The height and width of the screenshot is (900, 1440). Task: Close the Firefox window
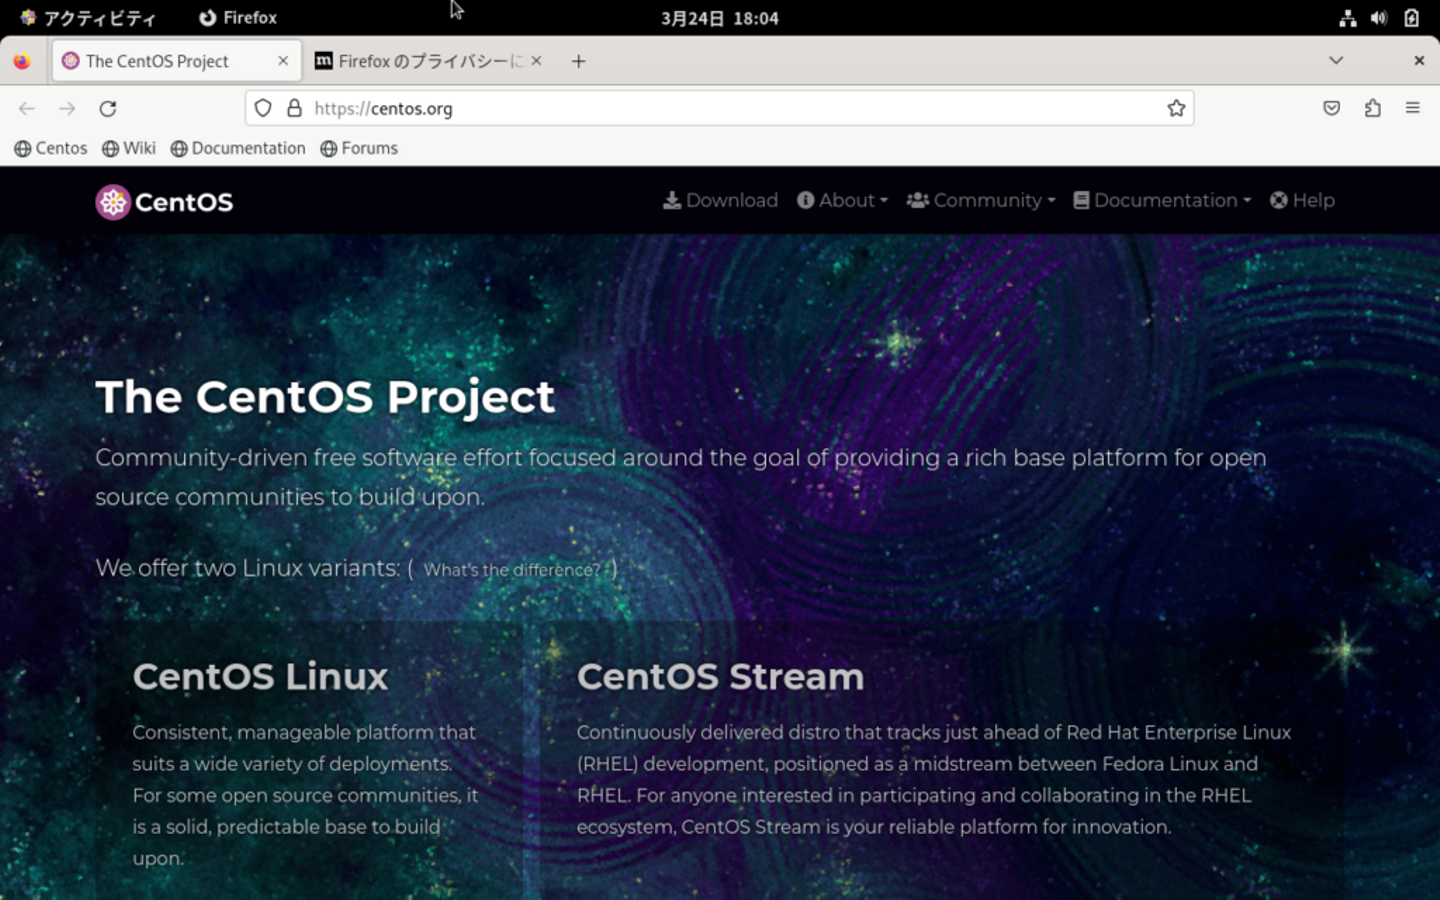[x=1419, y=61]
